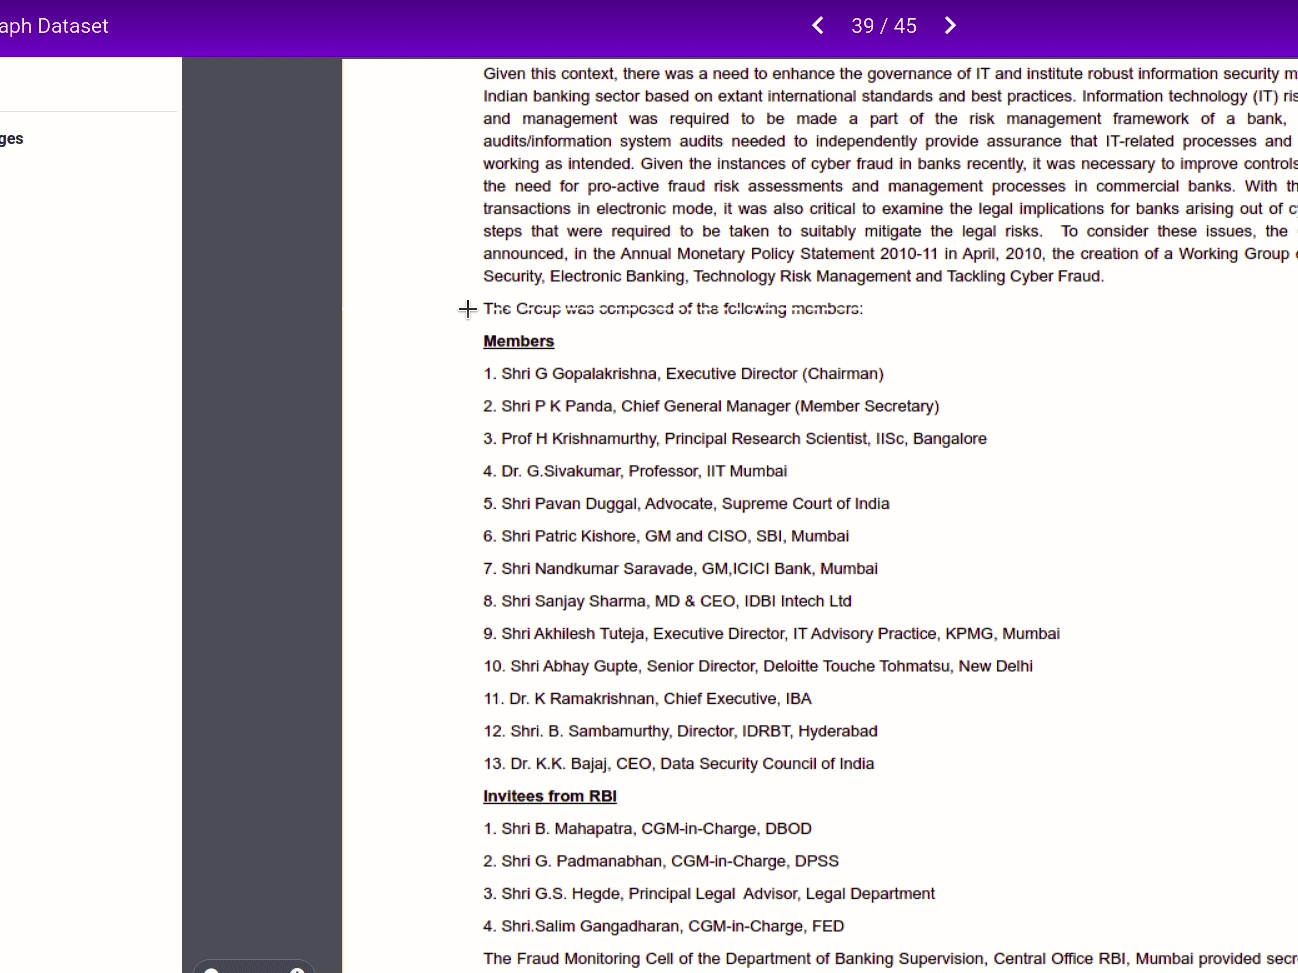1298x973 pixels.
Task: Click Shri Abhay Gupte Deloitte line
Action: point(758,666)
